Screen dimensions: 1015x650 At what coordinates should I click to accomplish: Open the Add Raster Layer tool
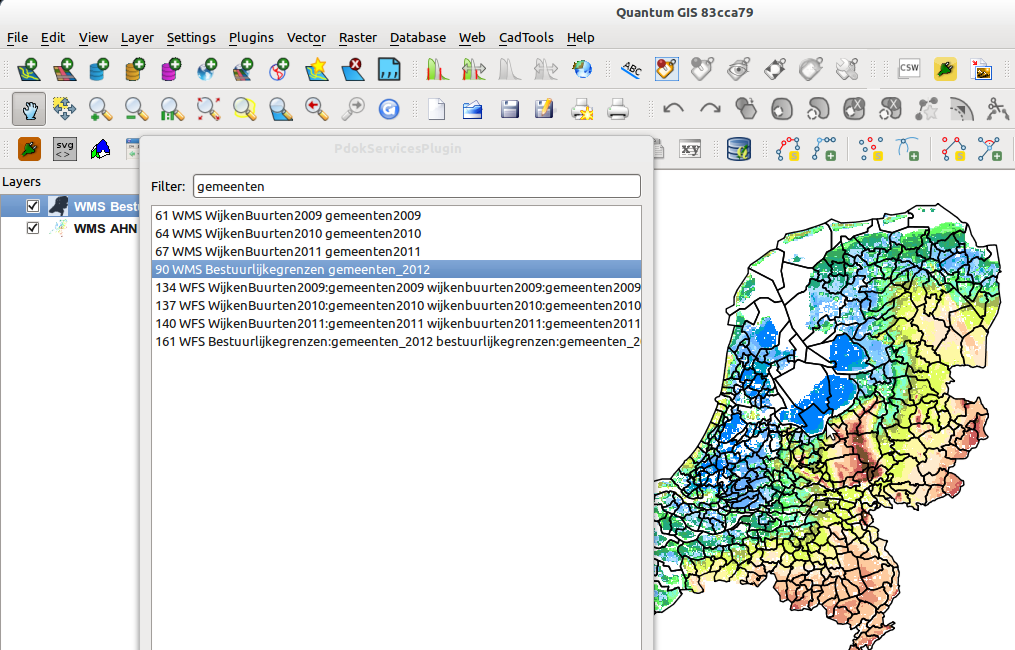(x=64, y=69)
